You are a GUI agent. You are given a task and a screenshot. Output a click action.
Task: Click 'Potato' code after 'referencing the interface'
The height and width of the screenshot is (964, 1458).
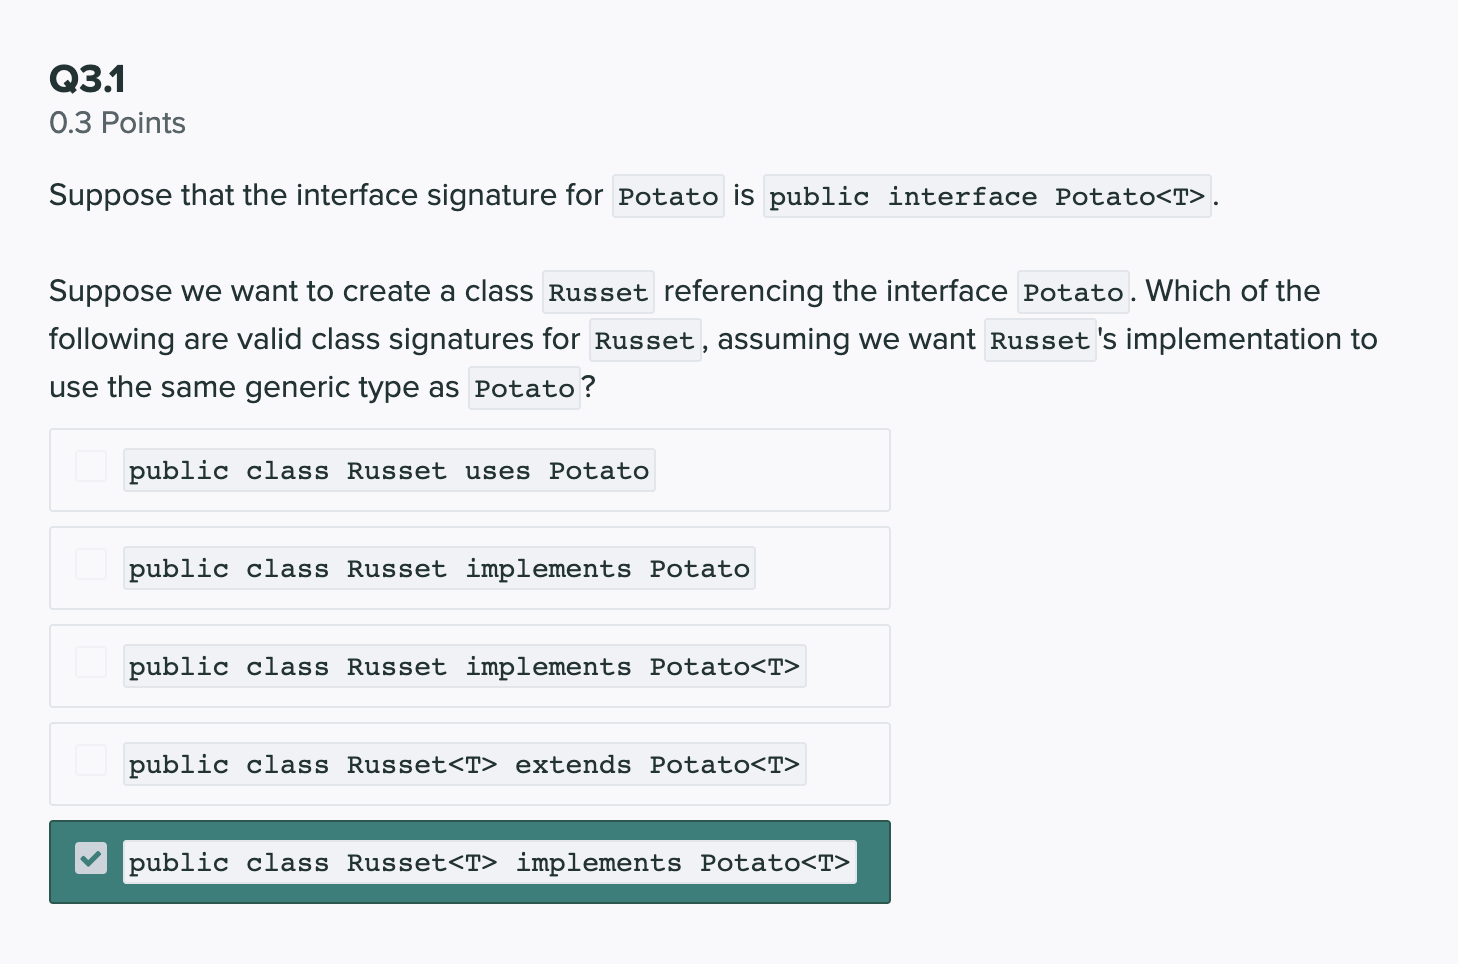[1073, 293]
